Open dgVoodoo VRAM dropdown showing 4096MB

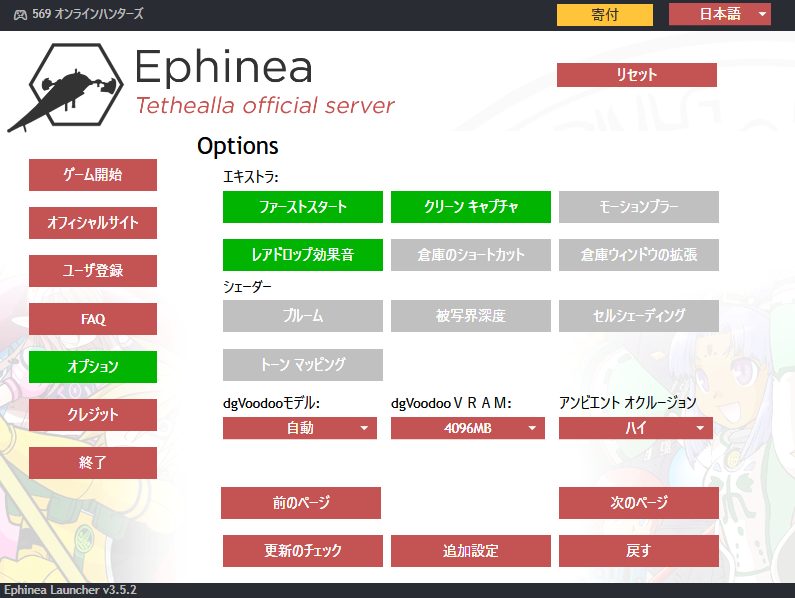click(467, 428)
